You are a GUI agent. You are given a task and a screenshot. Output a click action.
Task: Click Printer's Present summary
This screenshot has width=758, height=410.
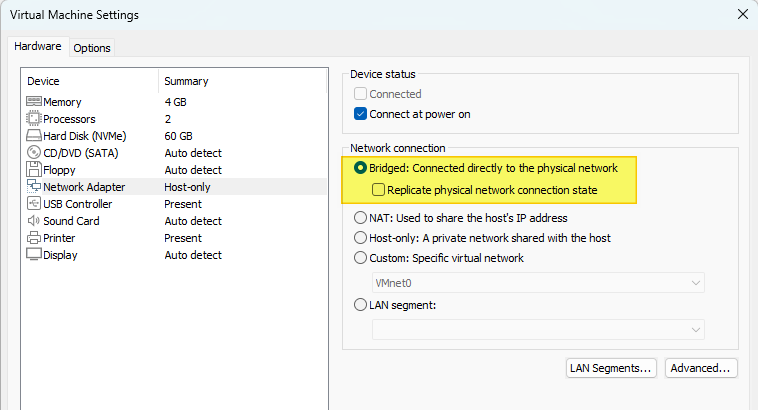point(183,238)
